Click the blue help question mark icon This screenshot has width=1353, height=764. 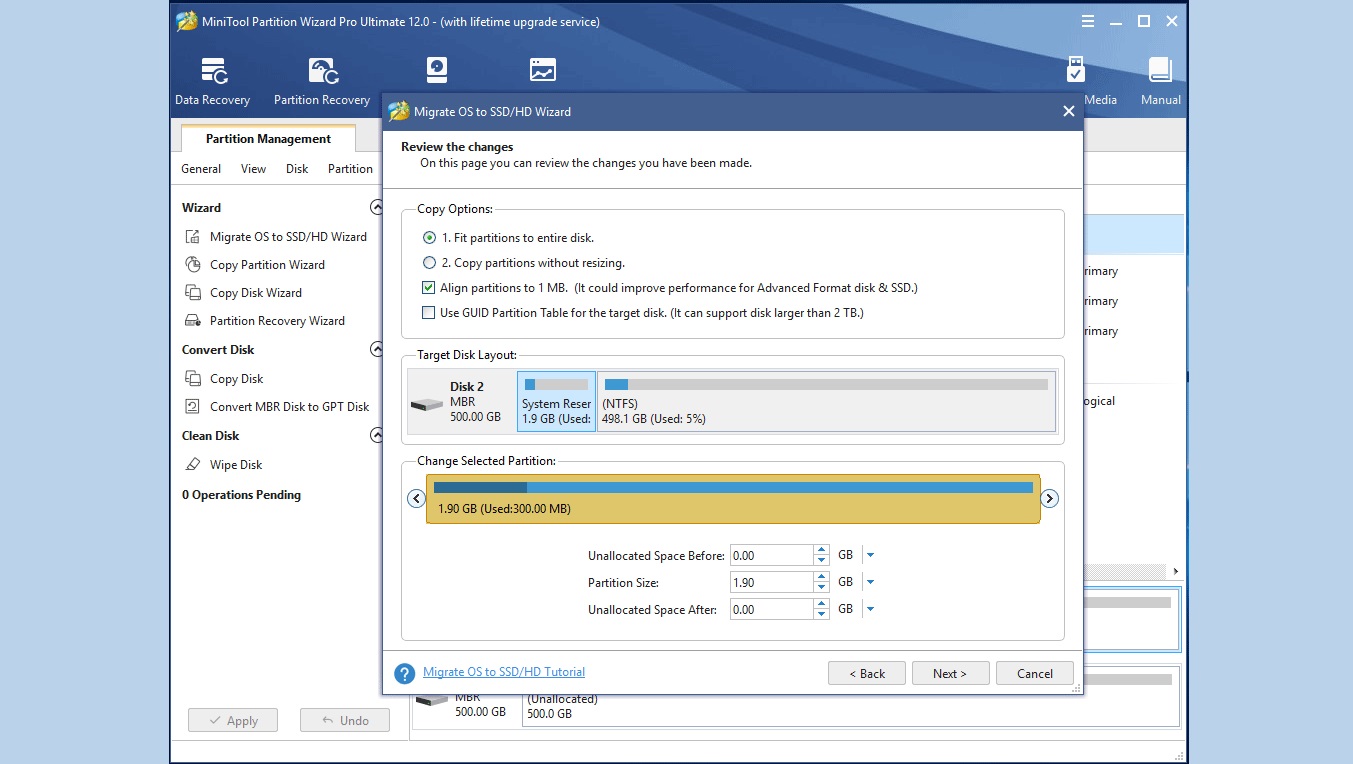click(404, 673)
